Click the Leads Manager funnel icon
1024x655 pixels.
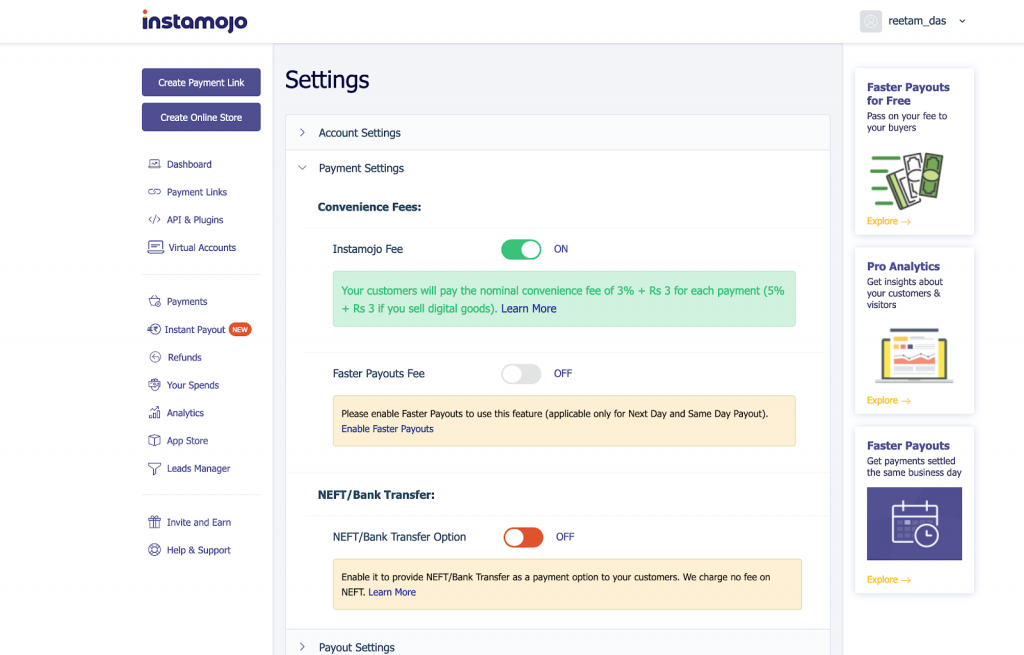[x=154, y=469]
